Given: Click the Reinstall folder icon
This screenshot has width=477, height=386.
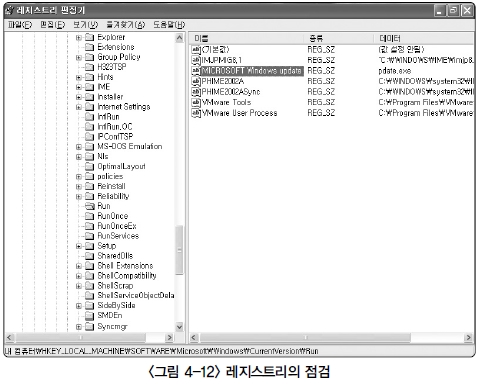Looking at the screenshot, I should 89,186.
